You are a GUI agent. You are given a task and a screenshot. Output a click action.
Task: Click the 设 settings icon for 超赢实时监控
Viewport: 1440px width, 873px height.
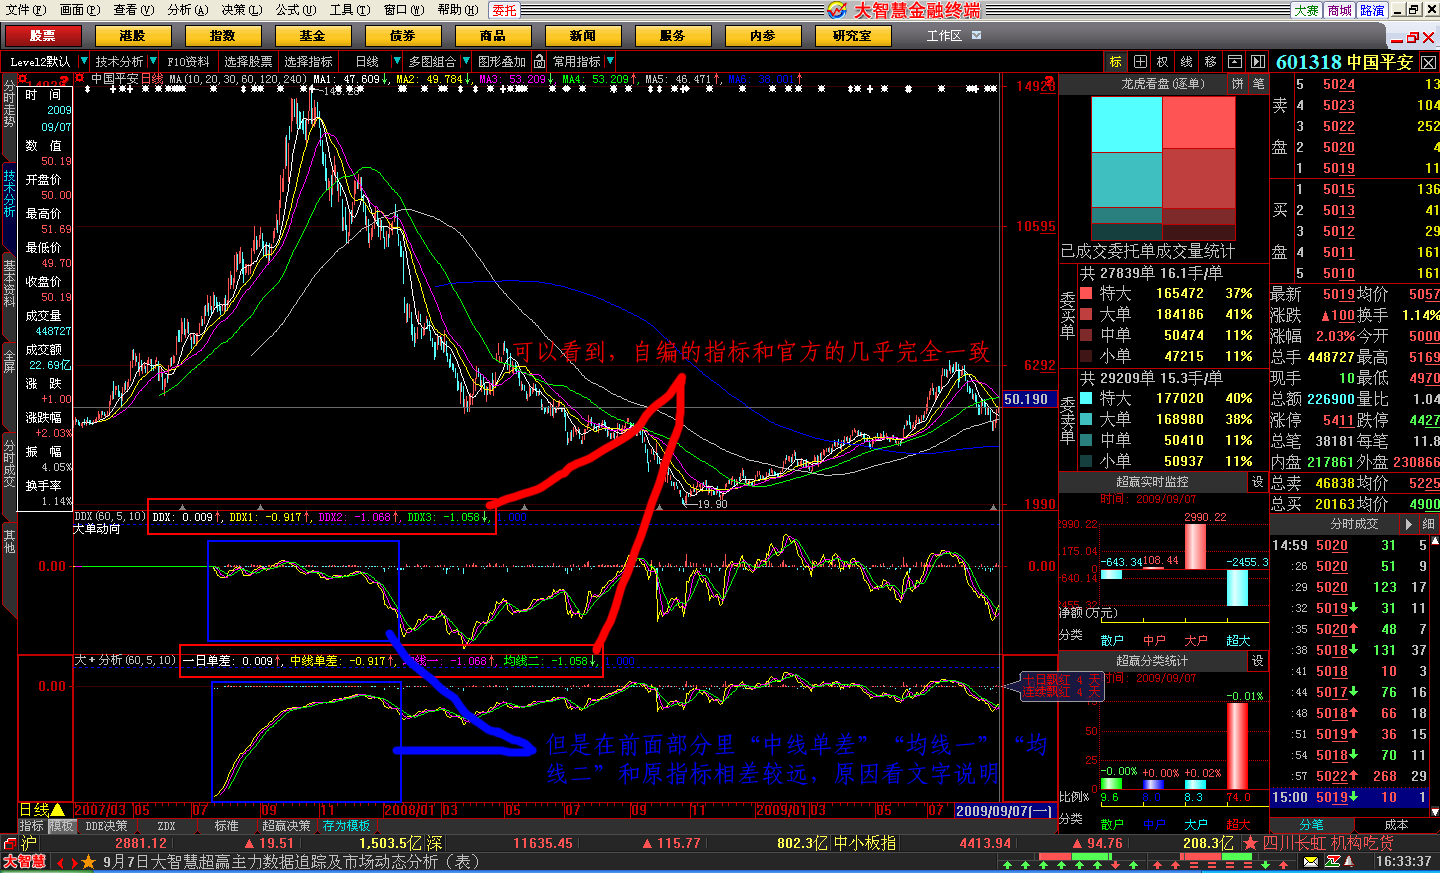pyautogui.click(x=1258, y=482)
